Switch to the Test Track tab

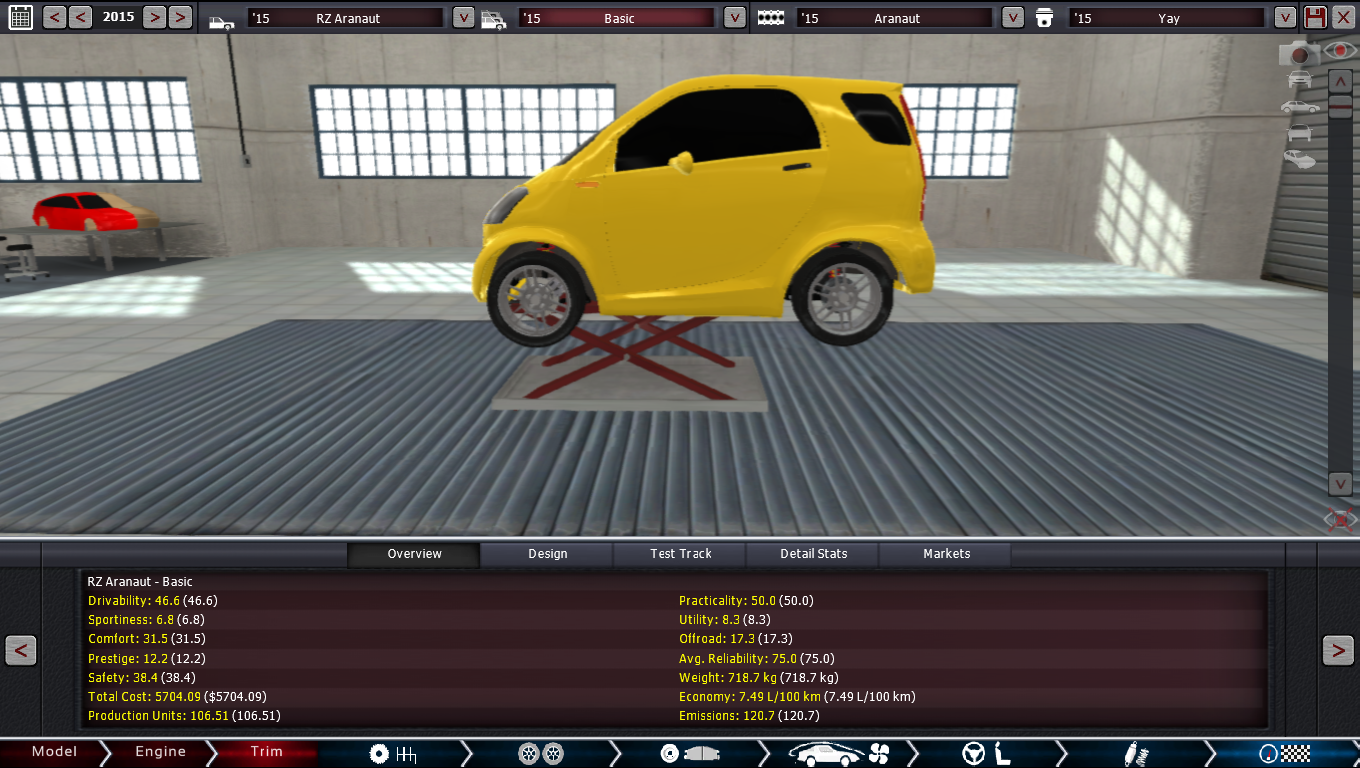pyautogui.click(x=681, y=554)
